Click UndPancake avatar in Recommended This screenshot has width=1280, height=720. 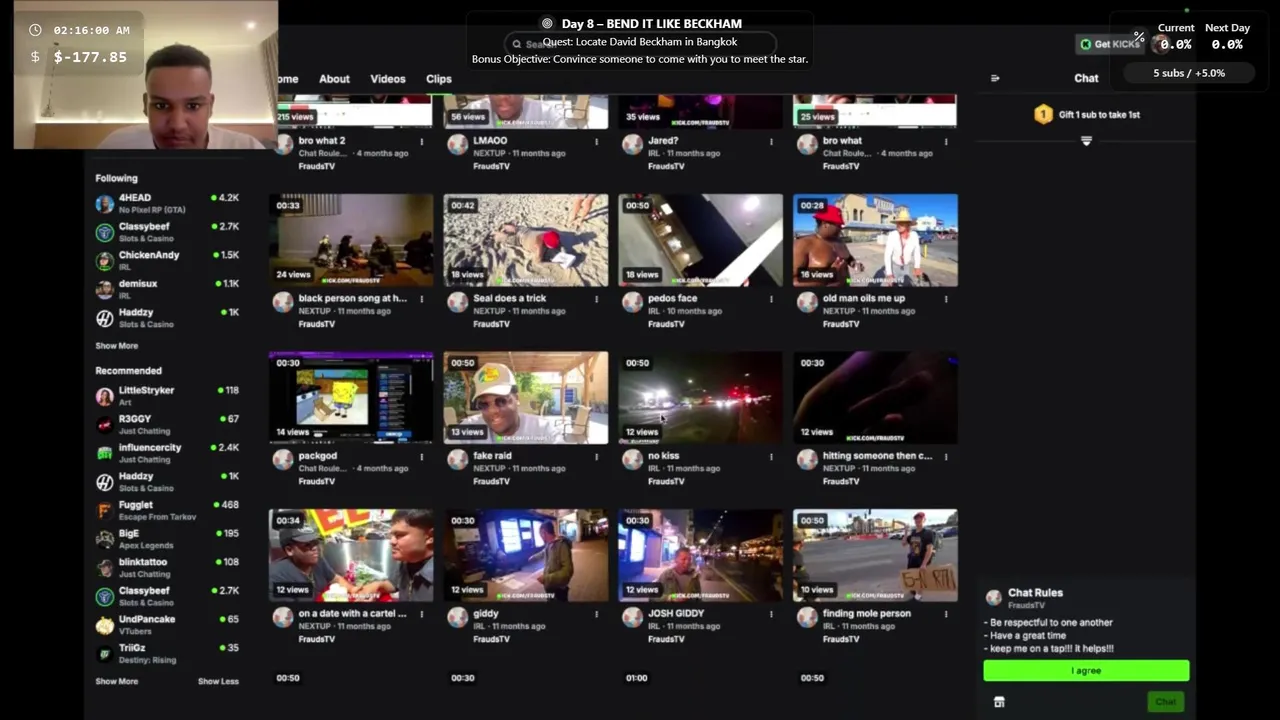104,625
